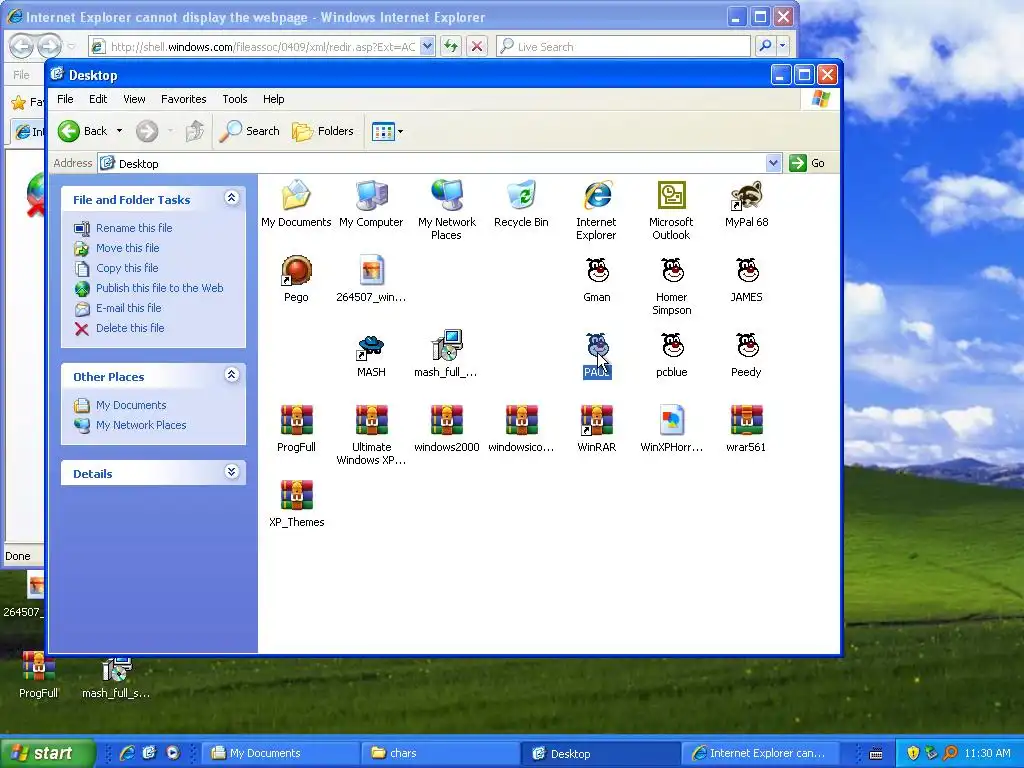Select the JAMES character file
This screenshot has height=768, width=1024.
[x=747, y=270]
